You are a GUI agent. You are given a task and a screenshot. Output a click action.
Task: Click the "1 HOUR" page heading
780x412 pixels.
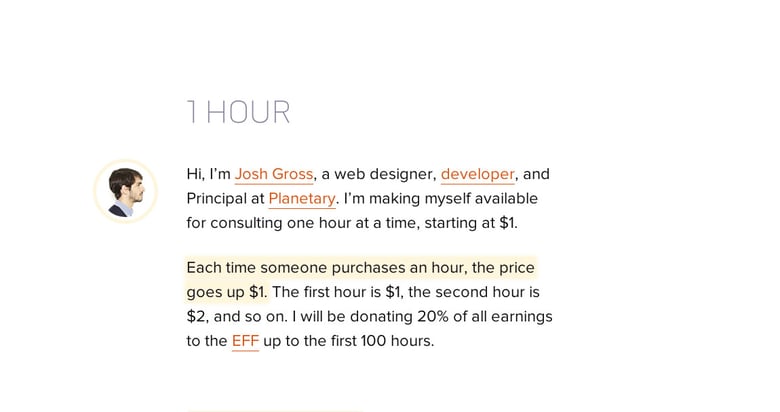[238, 112]
